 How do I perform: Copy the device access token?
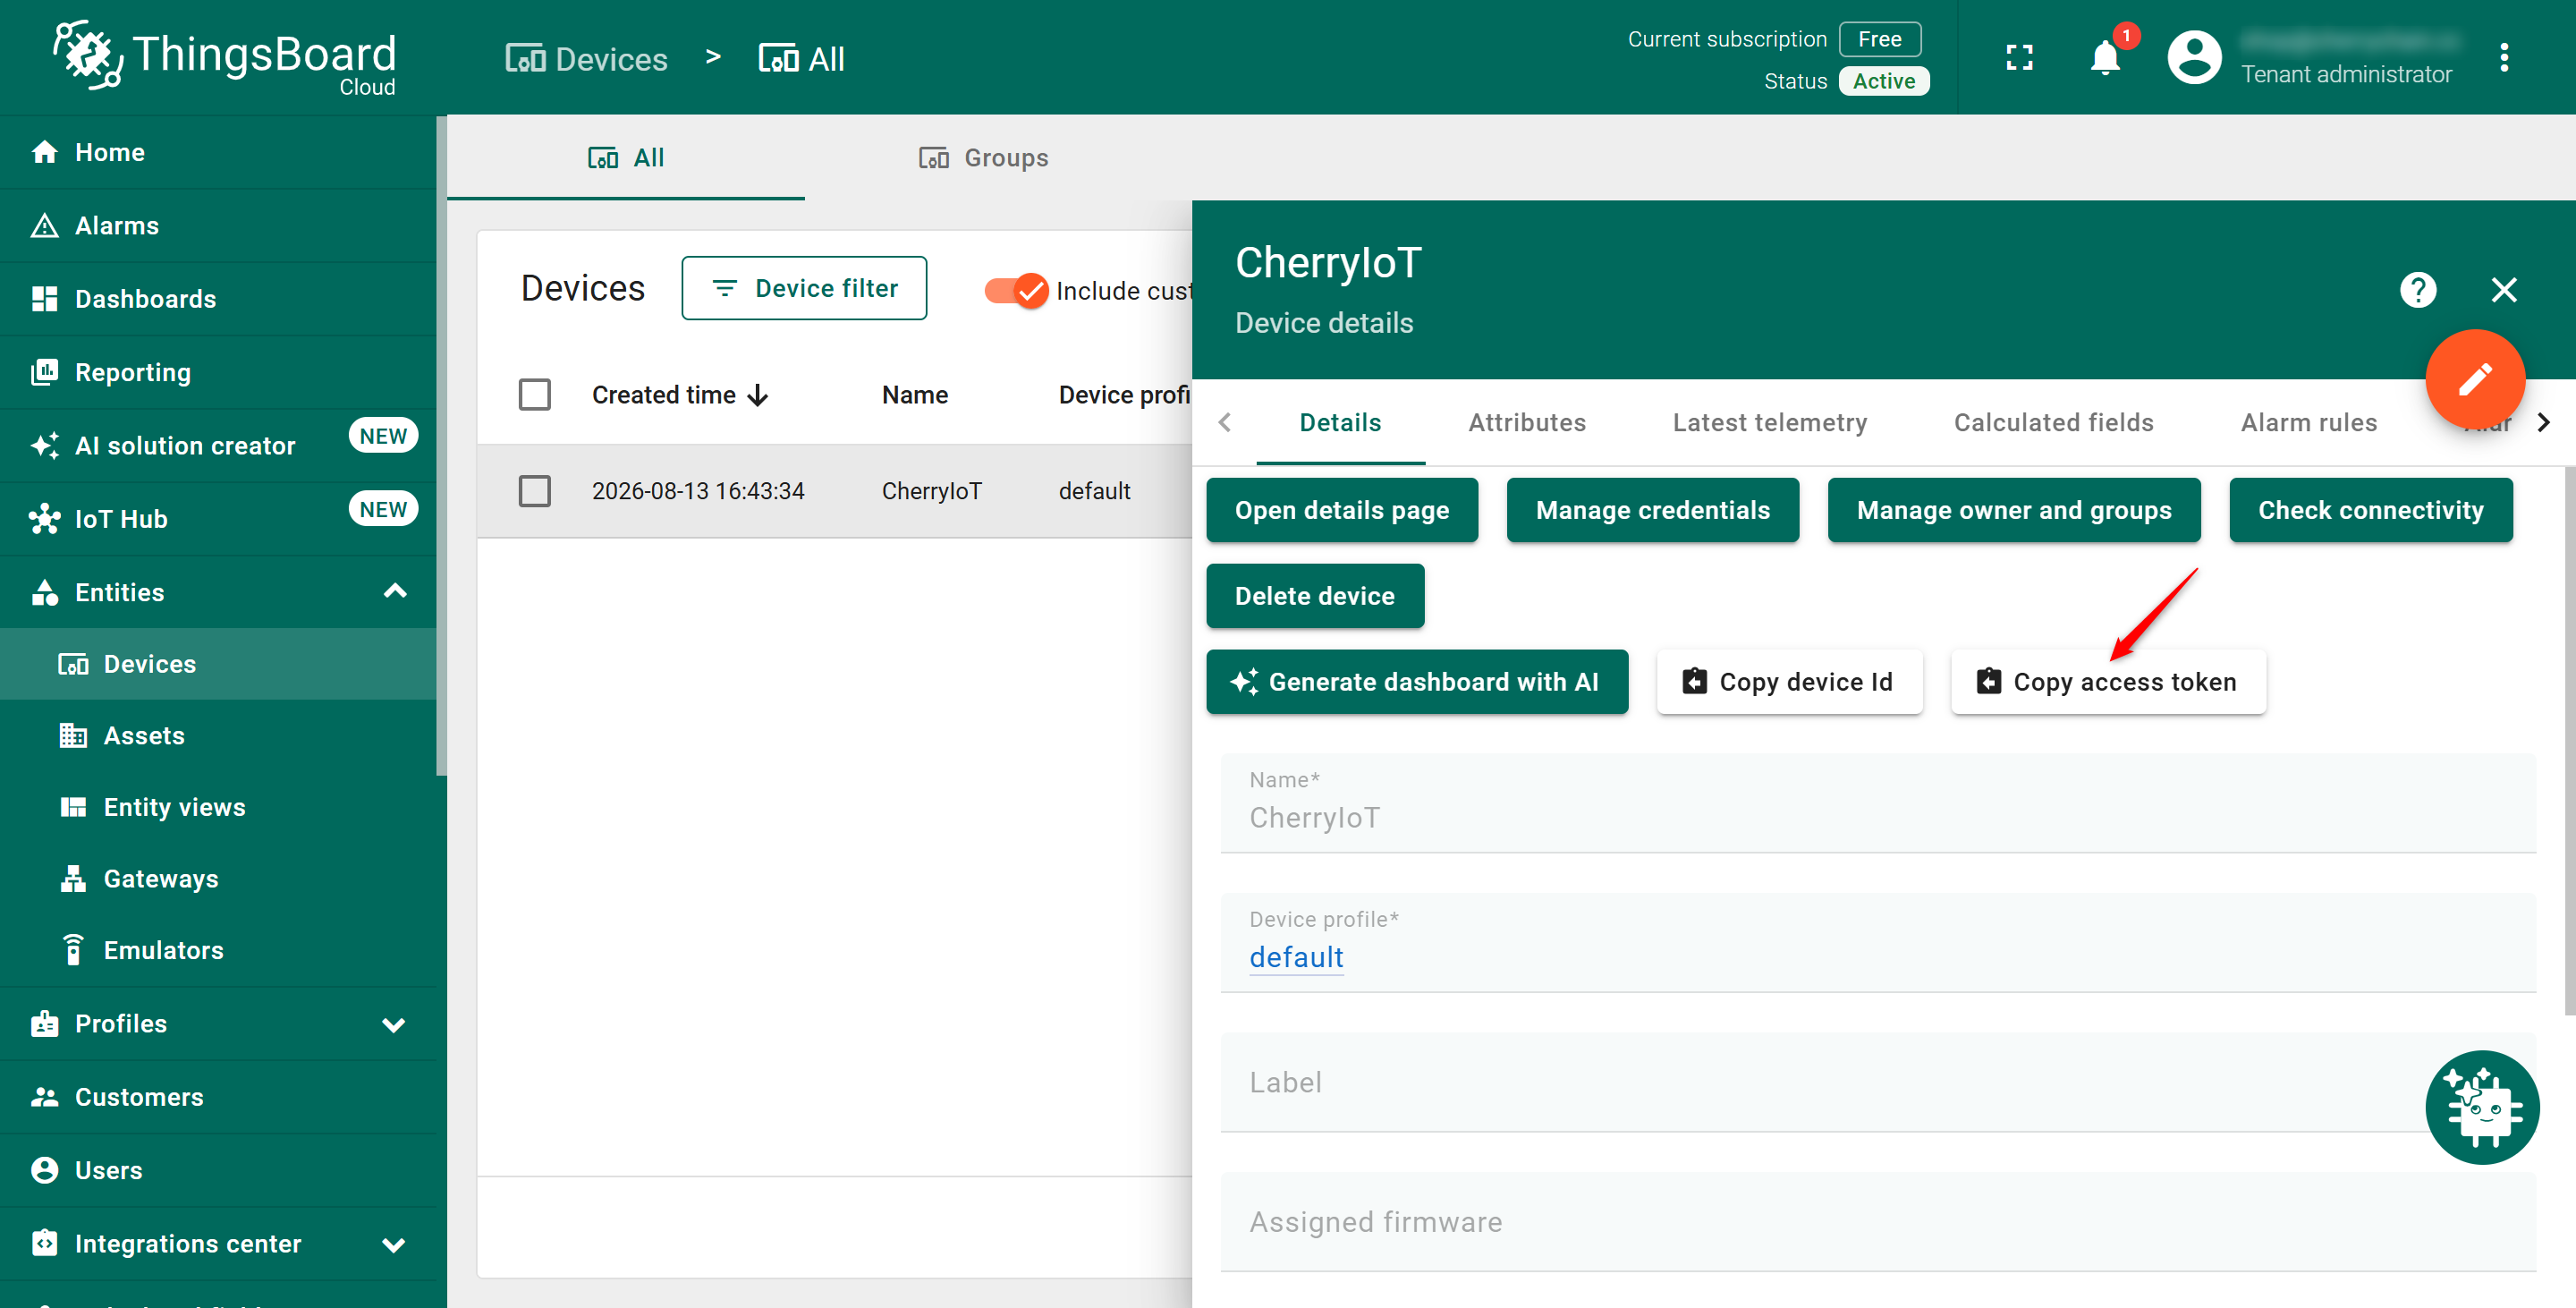[2108, 682]
